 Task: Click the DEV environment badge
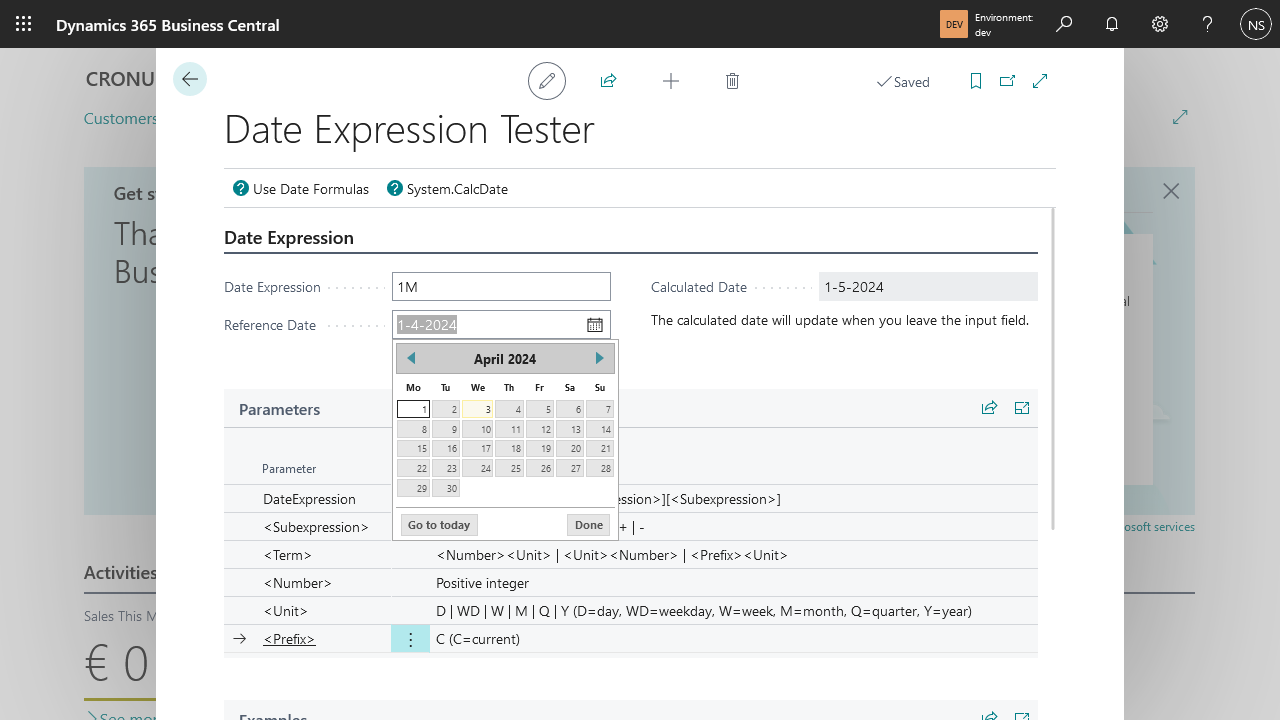tap(954, 24)
